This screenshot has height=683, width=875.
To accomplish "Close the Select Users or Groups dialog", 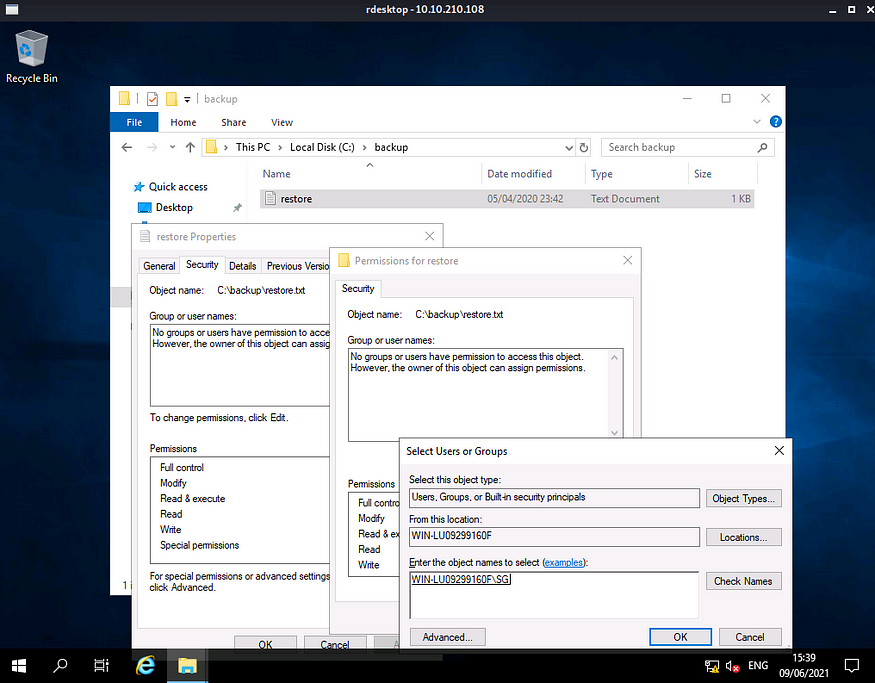I will coord(779,450).
